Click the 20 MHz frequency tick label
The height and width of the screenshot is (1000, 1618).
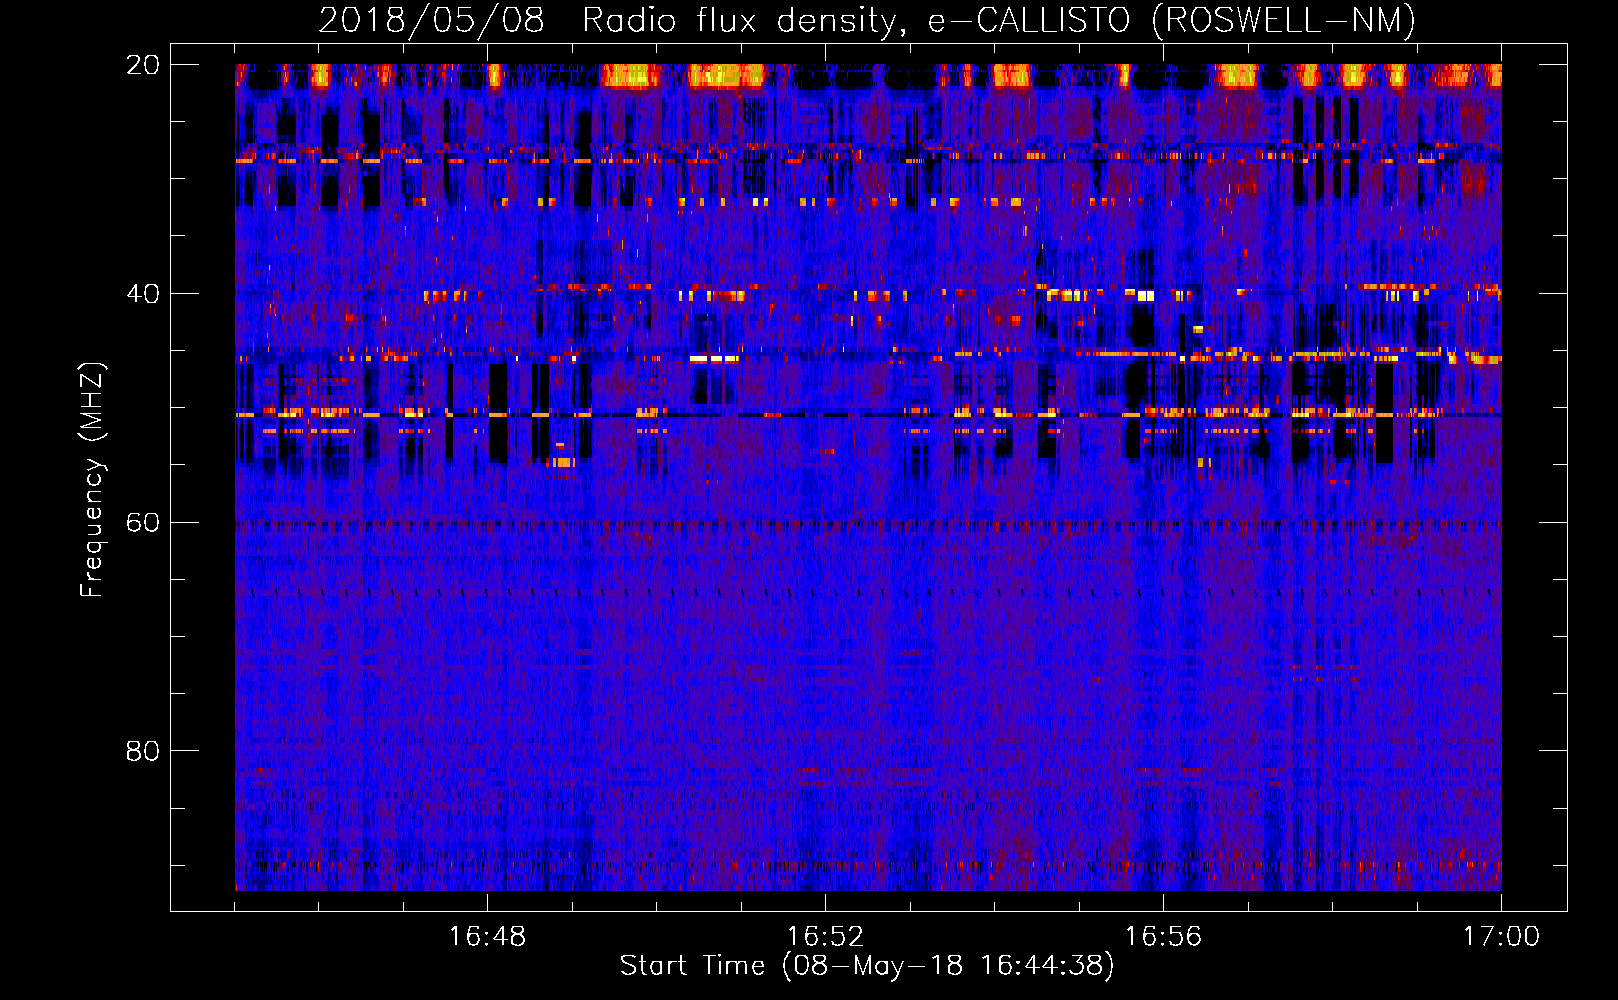[x=143, y=65]
